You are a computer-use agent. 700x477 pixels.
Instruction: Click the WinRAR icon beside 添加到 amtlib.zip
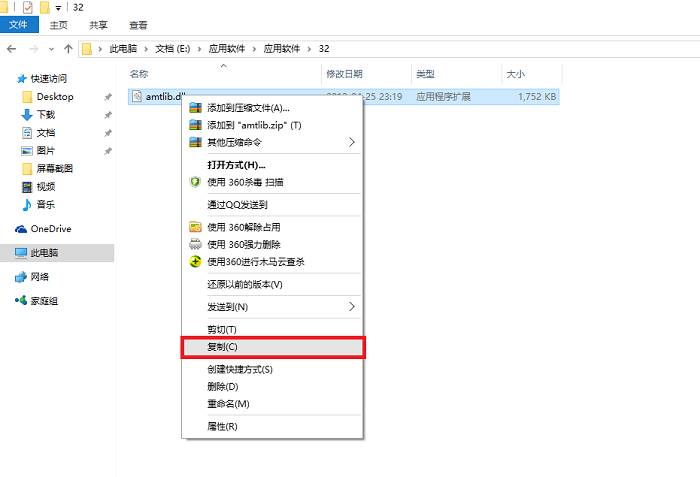196,125
